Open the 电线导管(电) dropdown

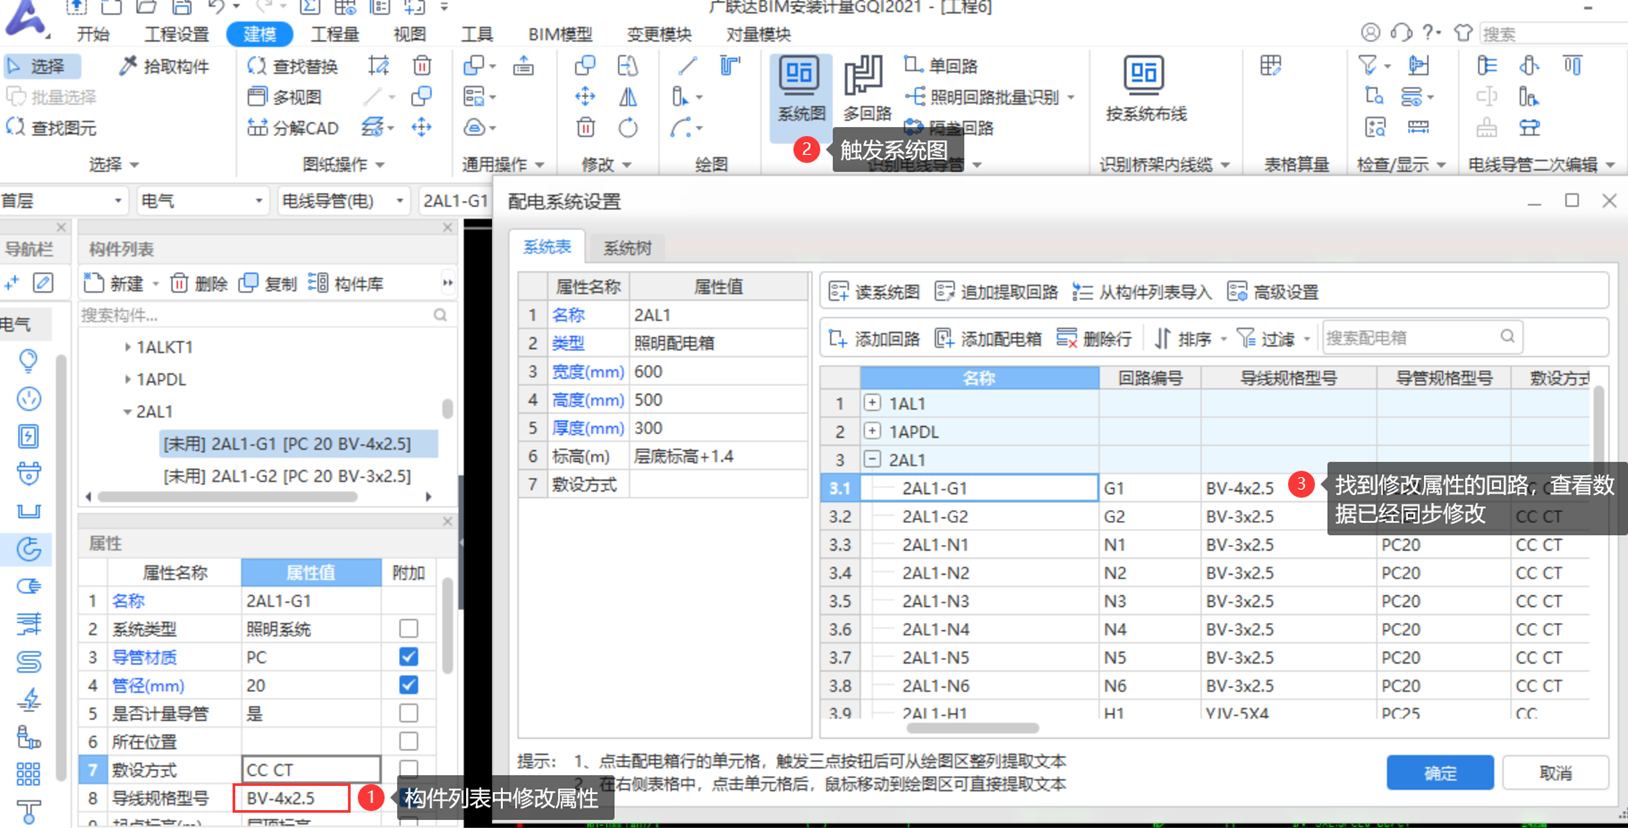(343, 201)
